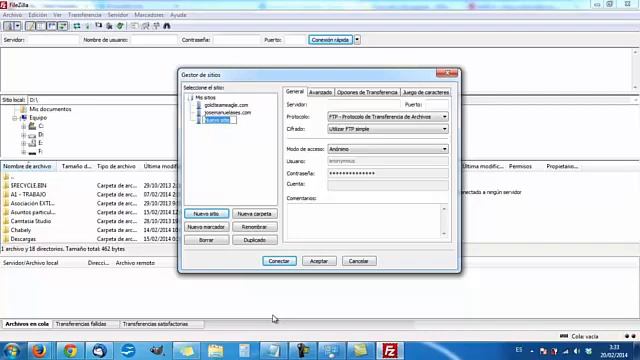
Task: Toggle remote directory tree toolbar icon
Action: pos(52,26)
